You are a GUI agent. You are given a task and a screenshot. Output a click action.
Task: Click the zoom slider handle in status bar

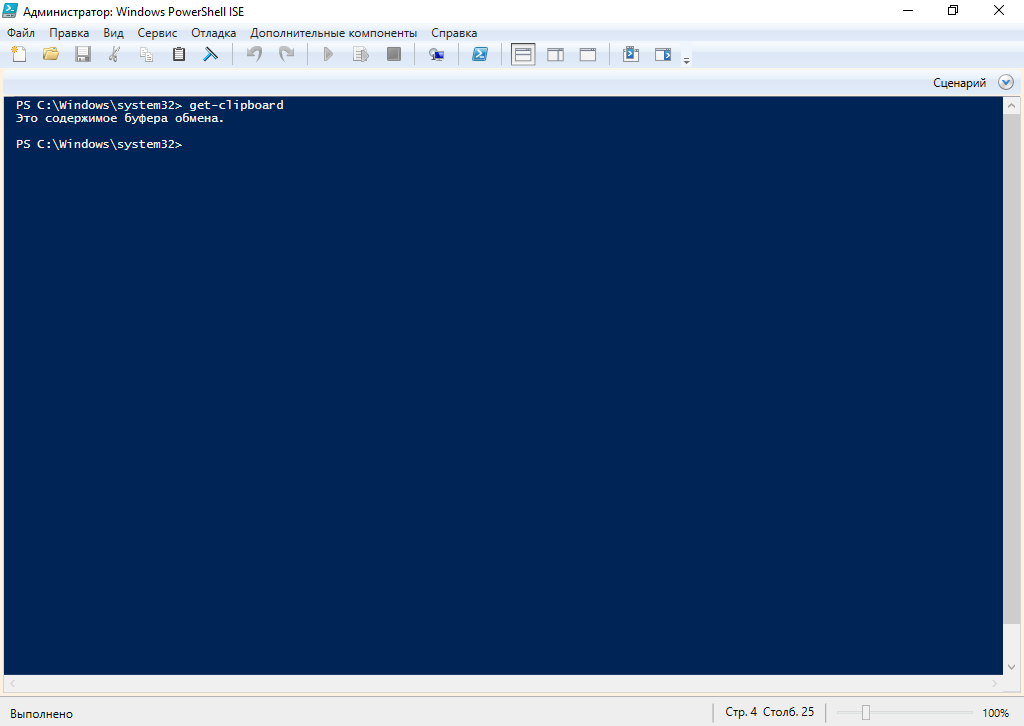tap(866, 713)
